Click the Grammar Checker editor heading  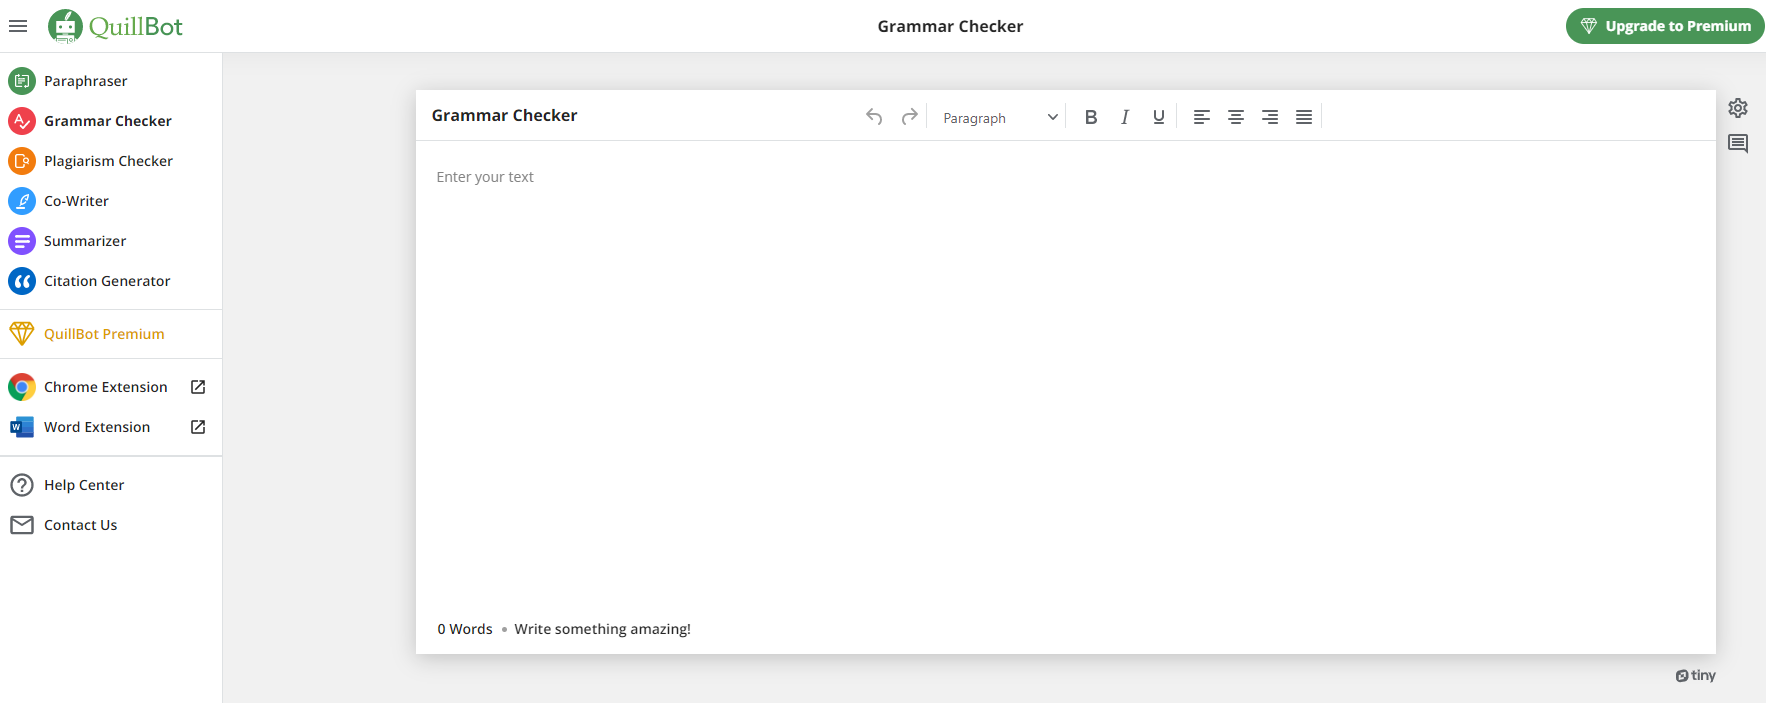504,115
